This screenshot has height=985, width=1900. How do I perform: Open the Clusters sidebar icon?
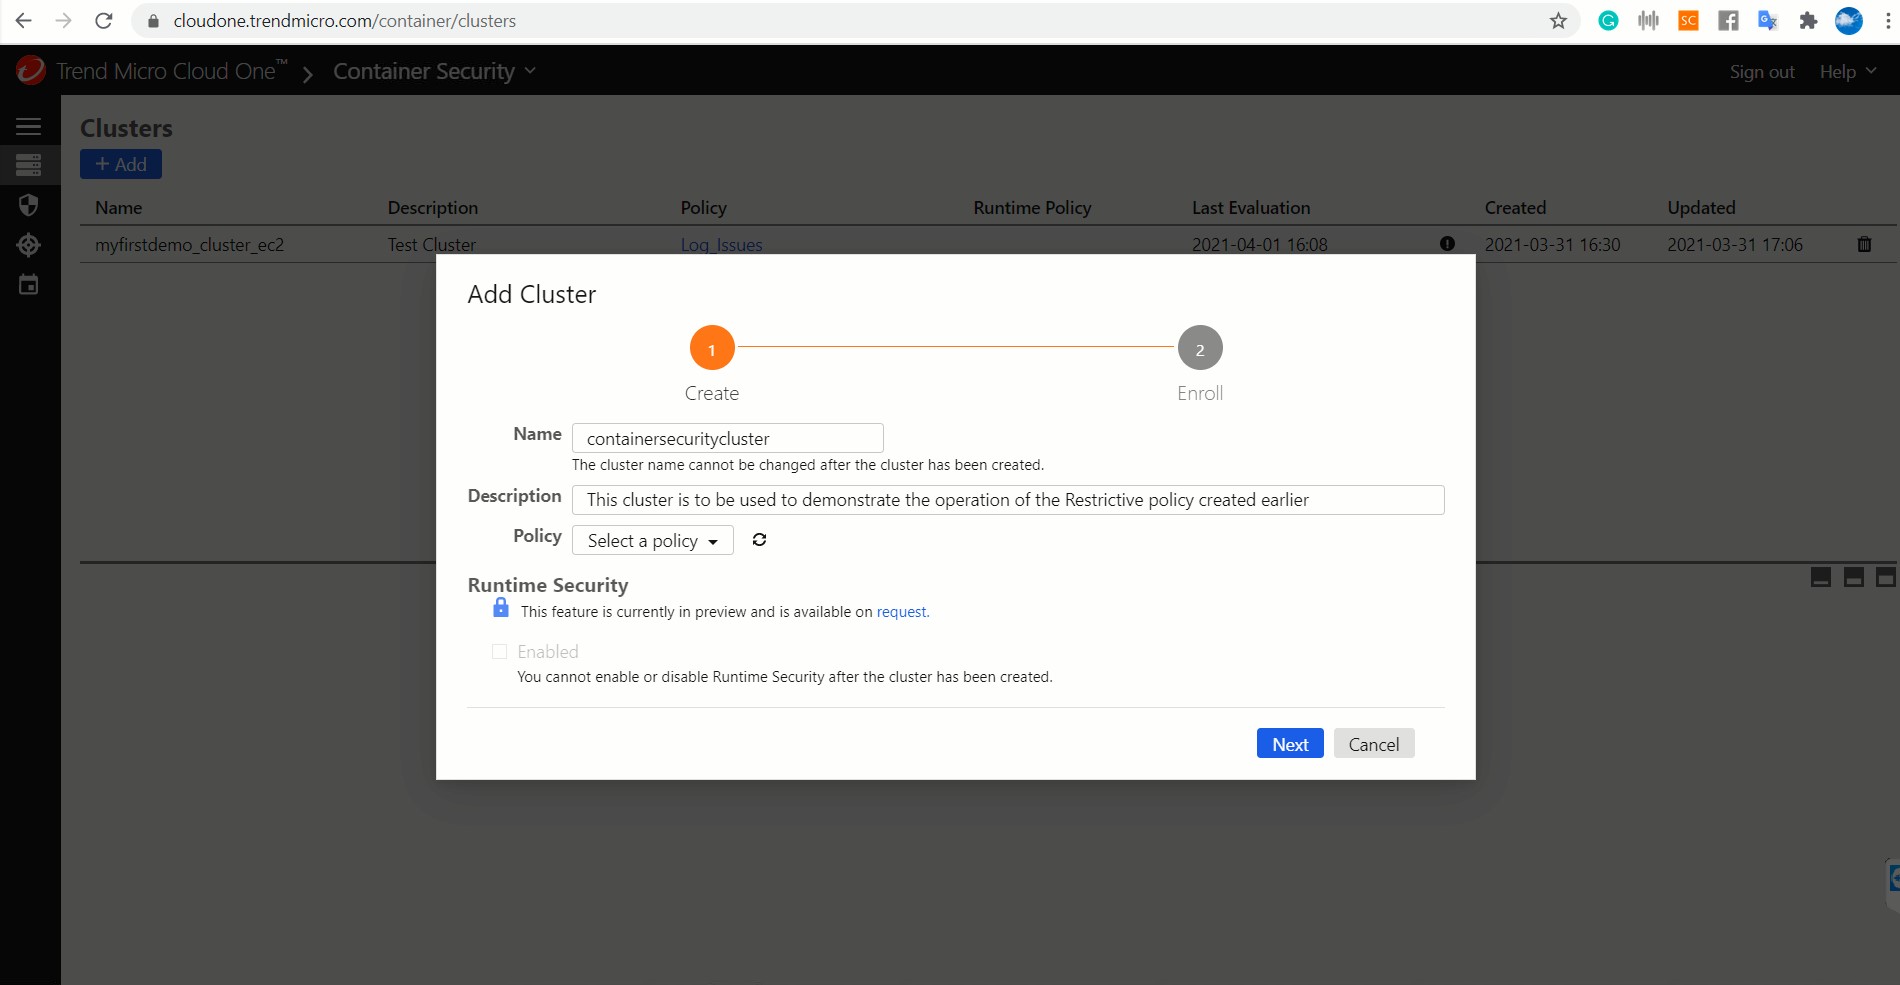[x=28, y=165]
